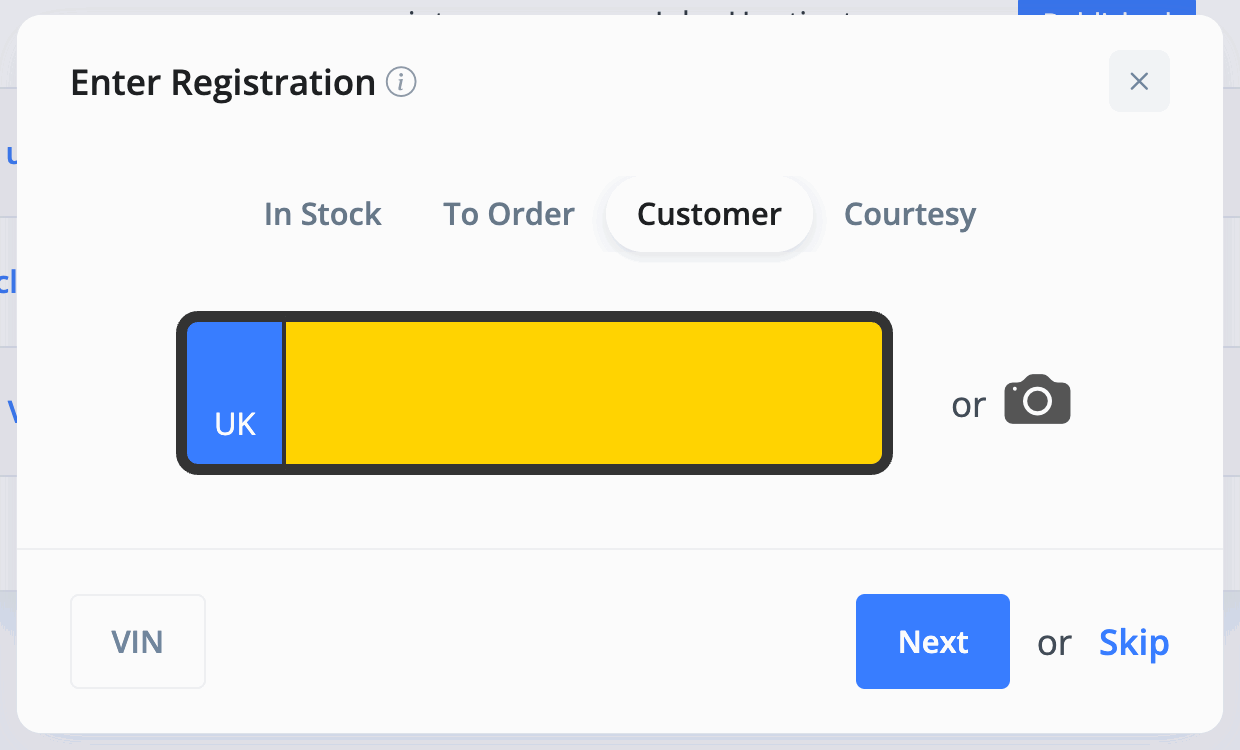This screenshot has width=1240, height=750.
Task: Click the cut-off blue "V" link at left edge
Action: (x=10, y=411)
